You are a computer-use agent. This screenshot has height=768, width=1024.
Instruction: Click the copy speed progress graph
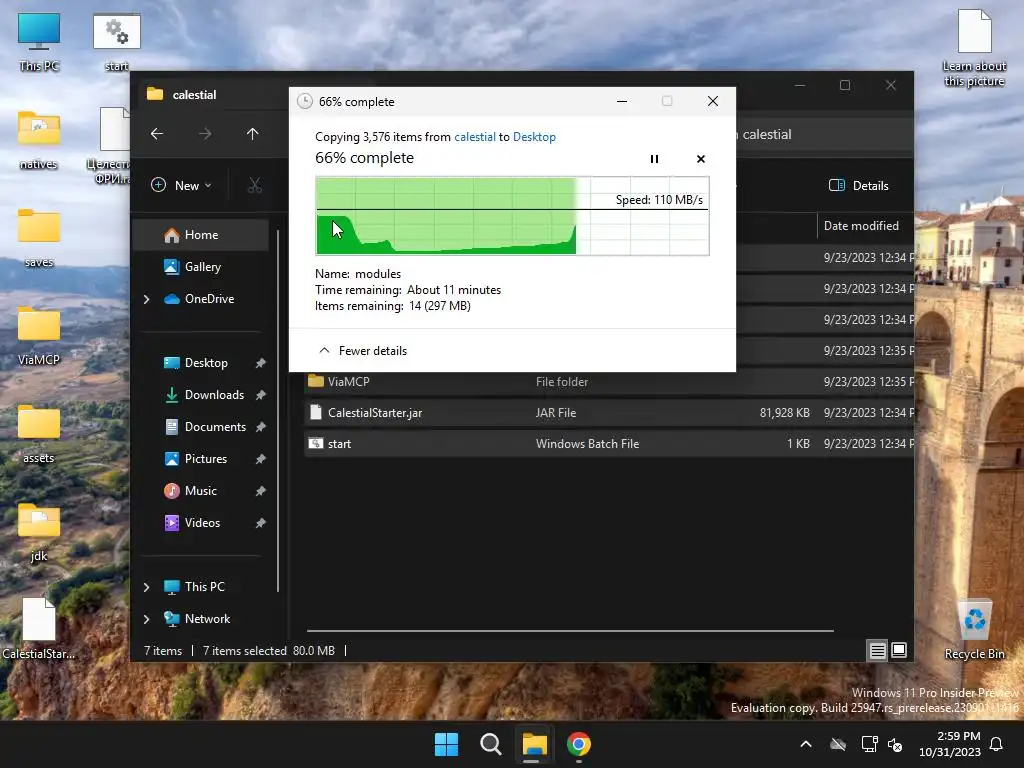tap(512, 216)
